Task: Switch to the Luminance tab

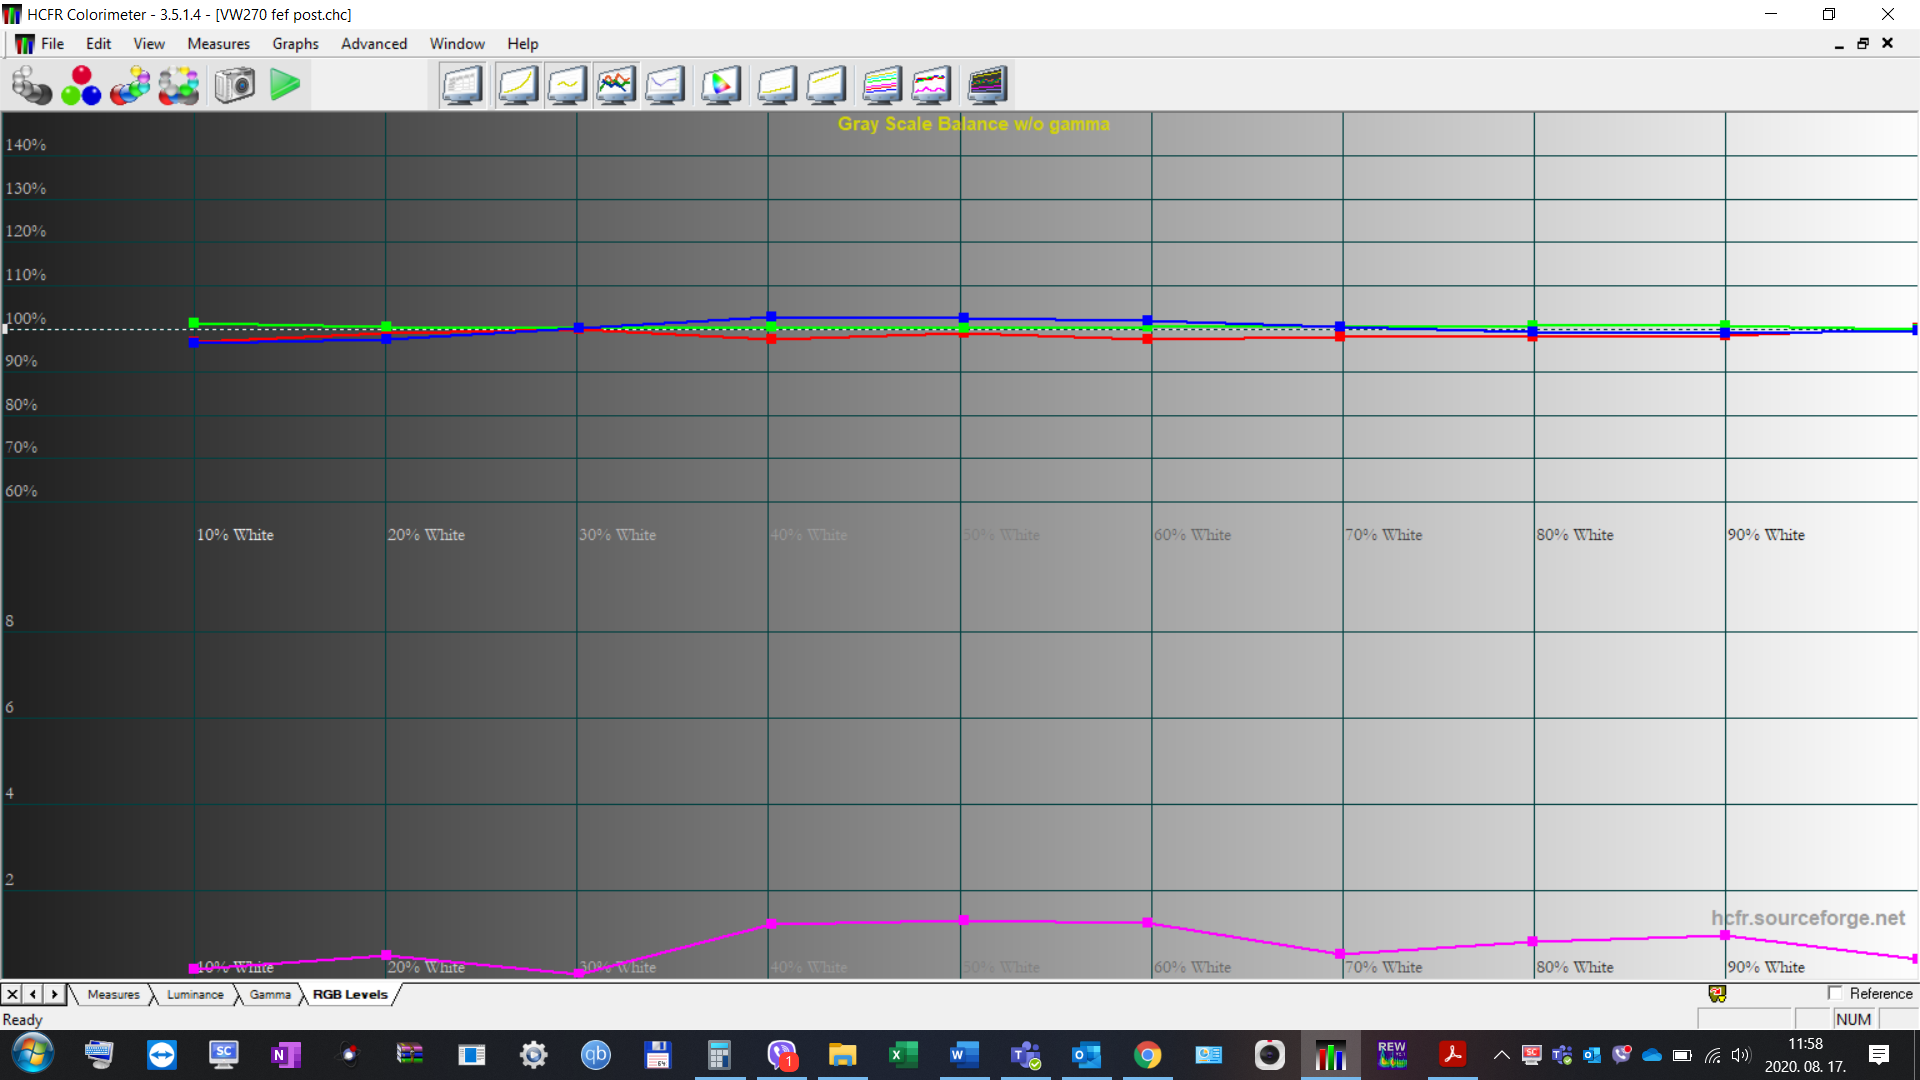Action: pyautogui.click(x=194, y=994)
